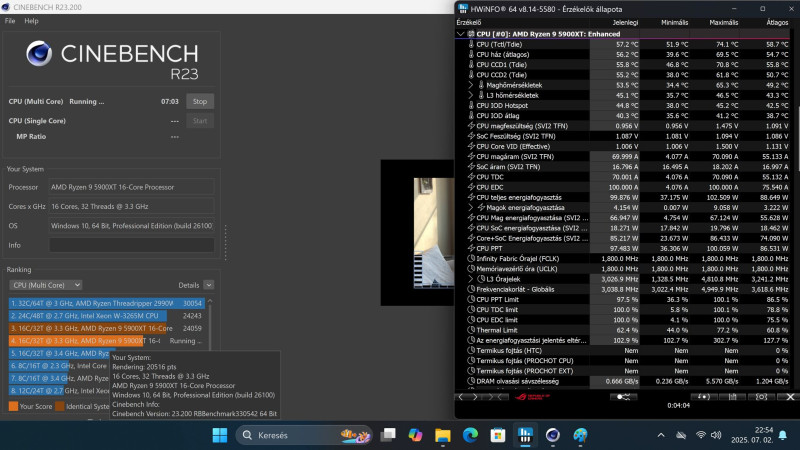Select the DRAM olvasási sávszélesség row
The height and width of the screenshot is (450, 800).
click(624, 381)
